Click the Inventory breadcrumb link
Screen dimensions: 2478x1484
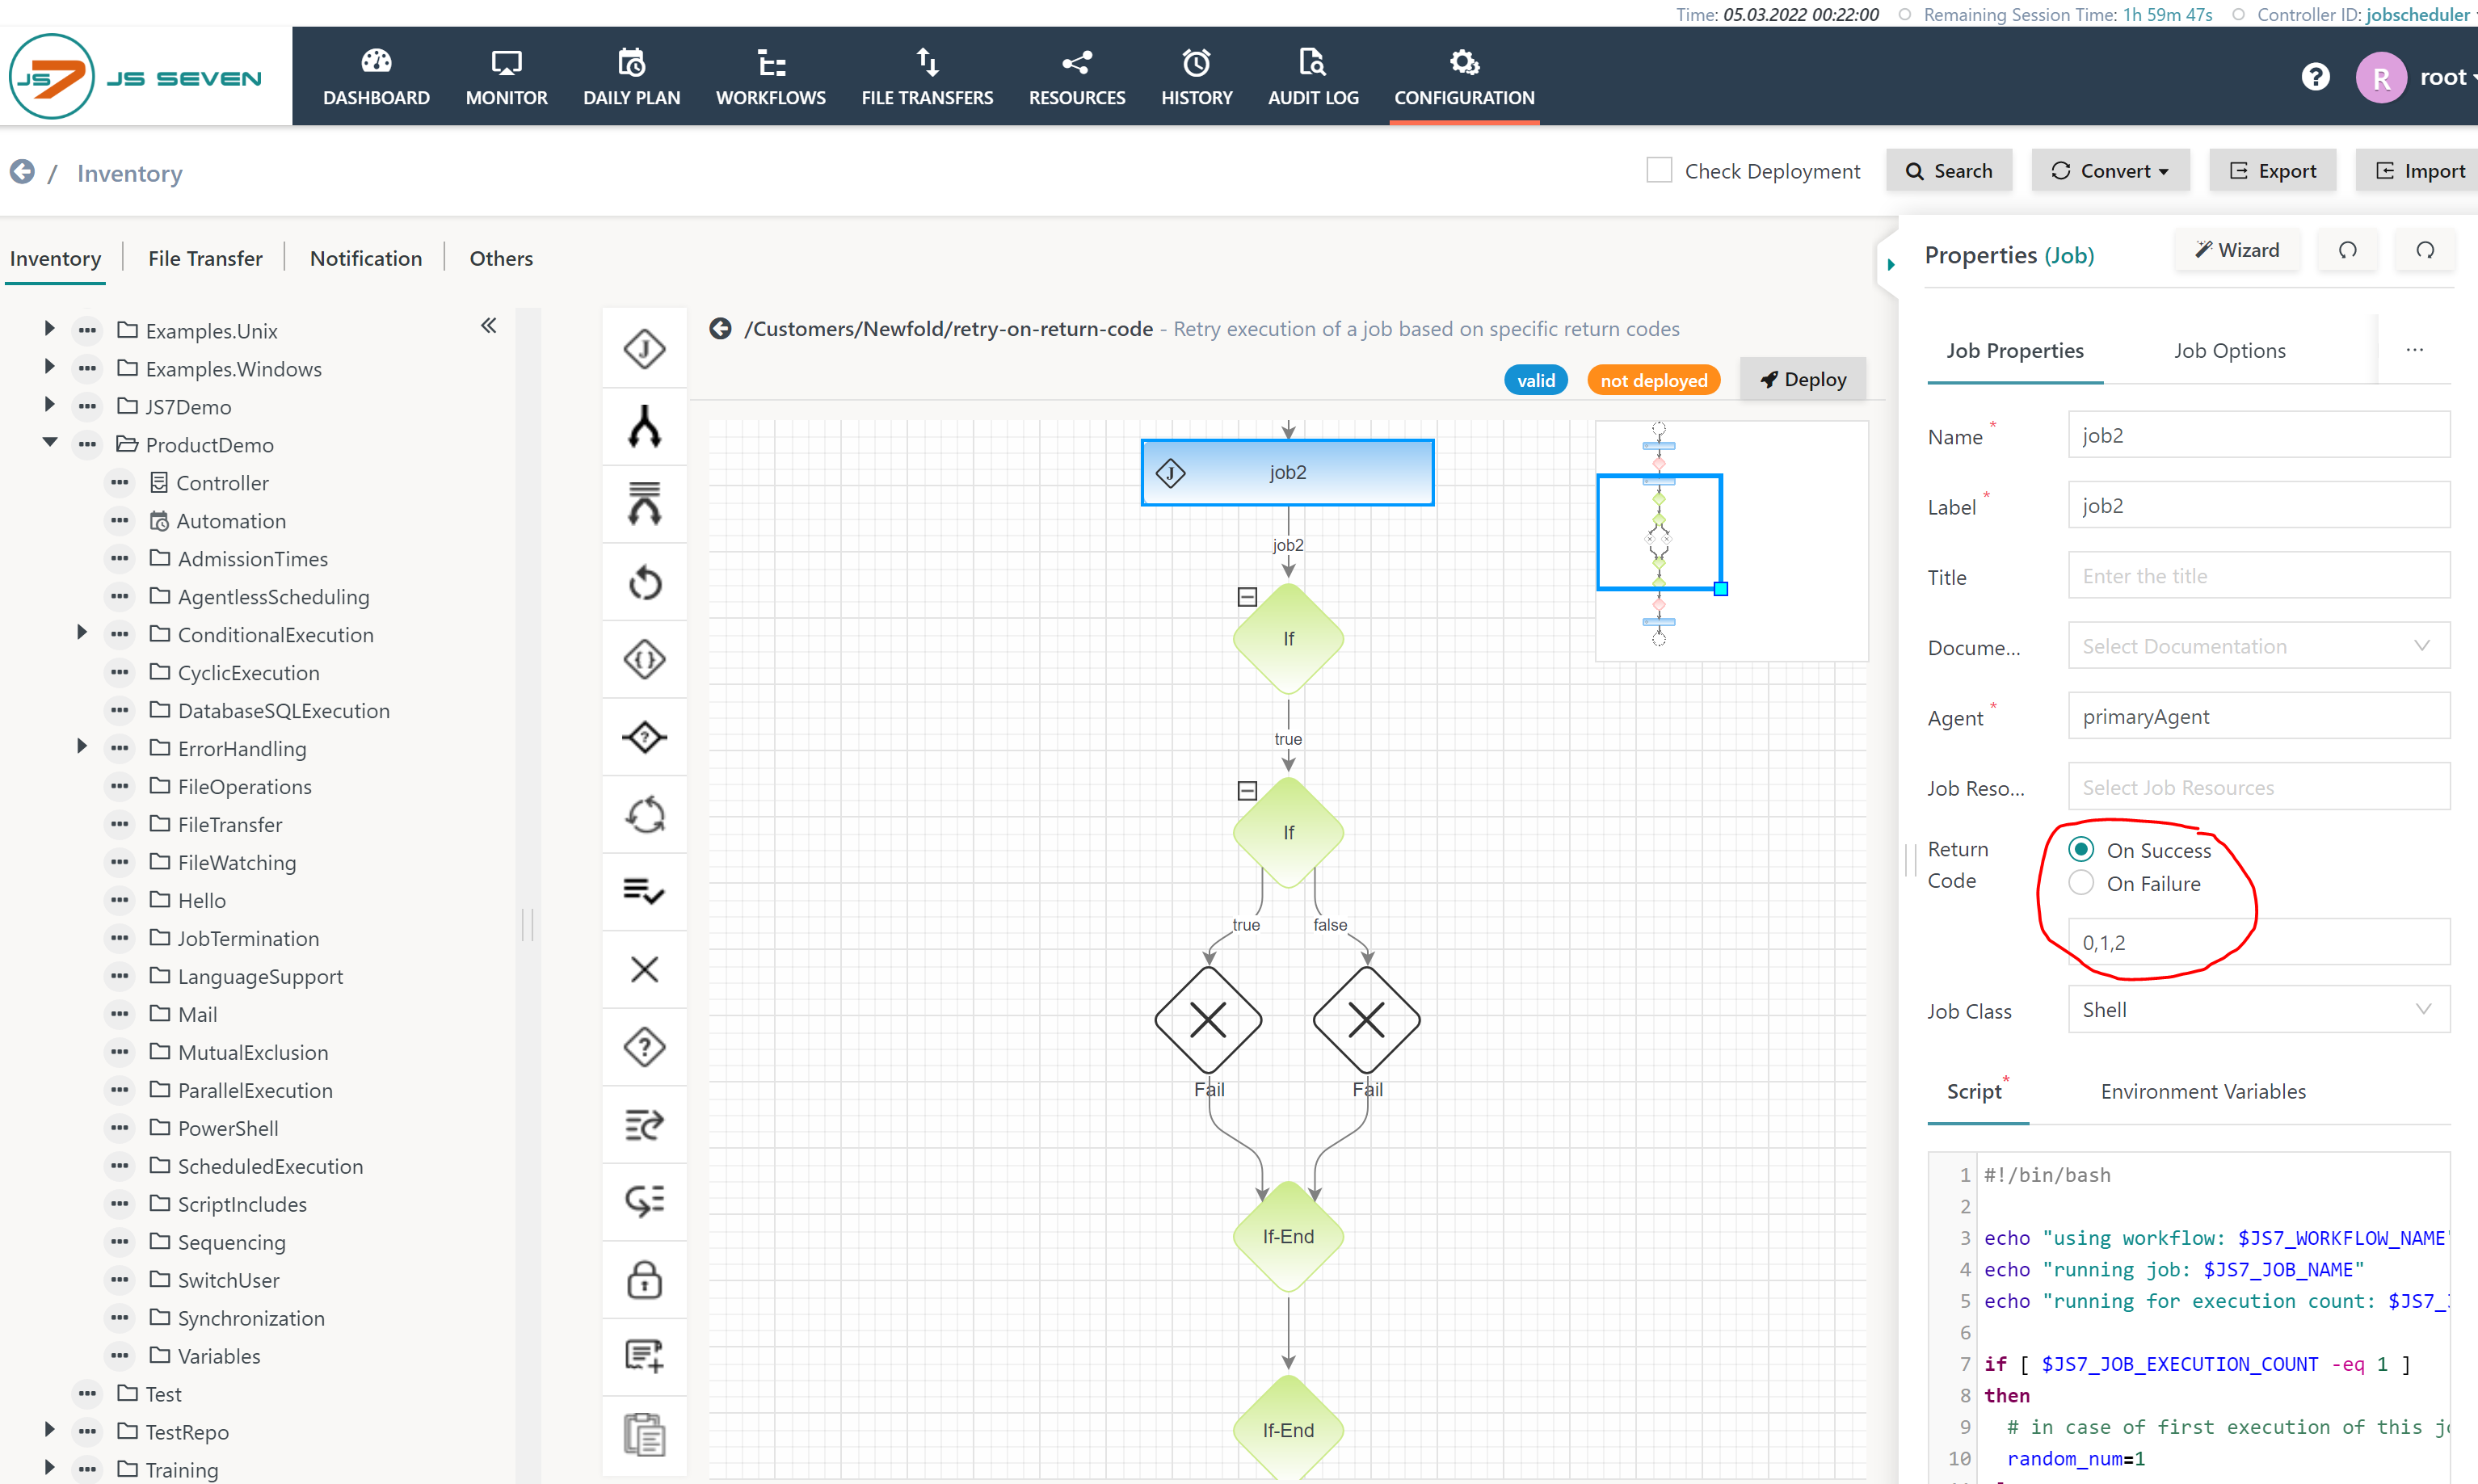[129, 173]
